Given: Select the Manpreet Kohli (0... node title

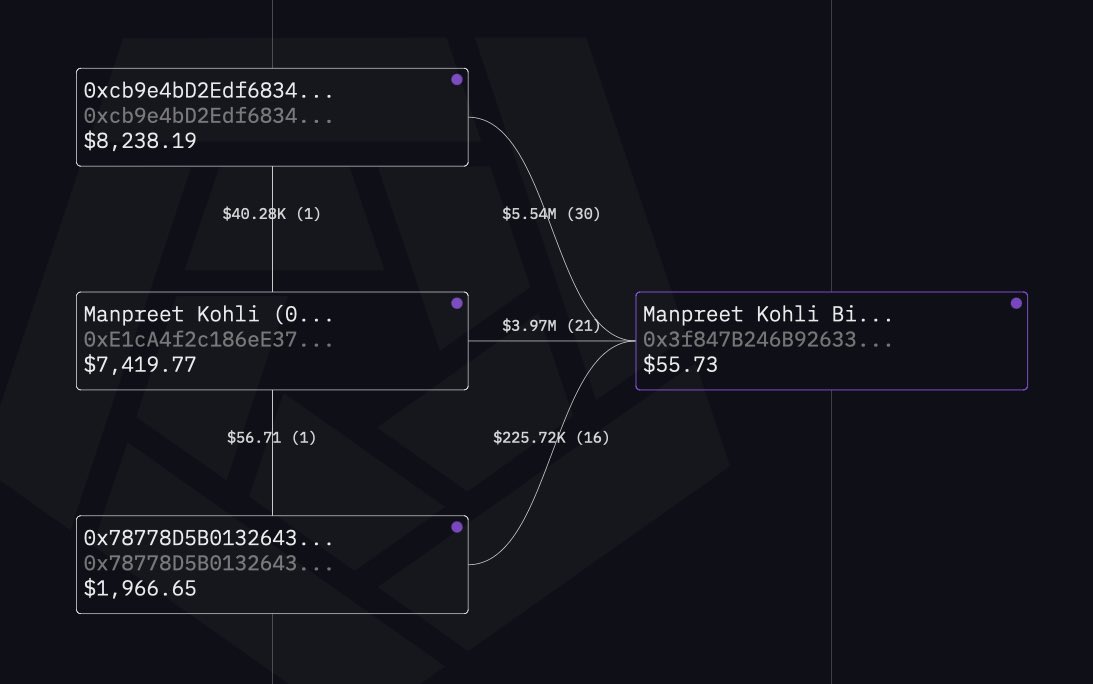Looking at the screenshot, I should click(208, 314).
